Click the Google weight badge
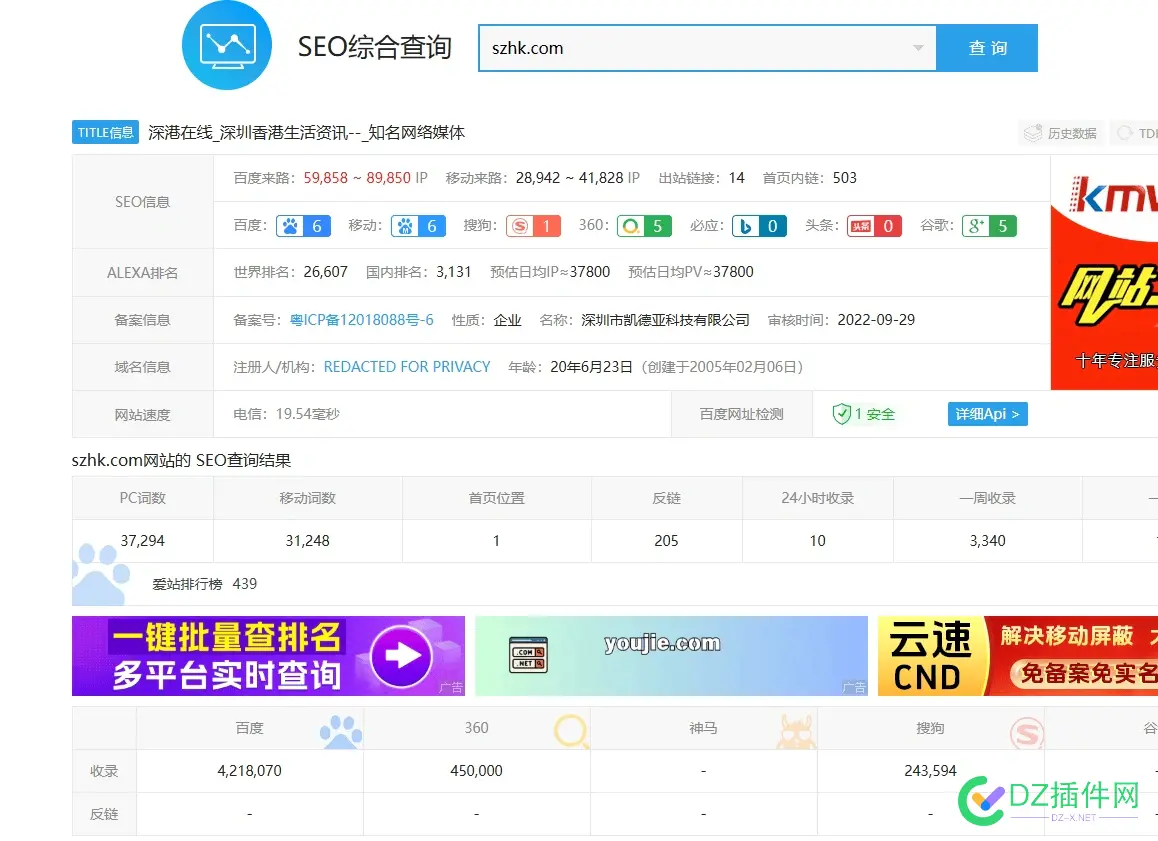This screenshot has height=841, width=1158. coord(990,226)
